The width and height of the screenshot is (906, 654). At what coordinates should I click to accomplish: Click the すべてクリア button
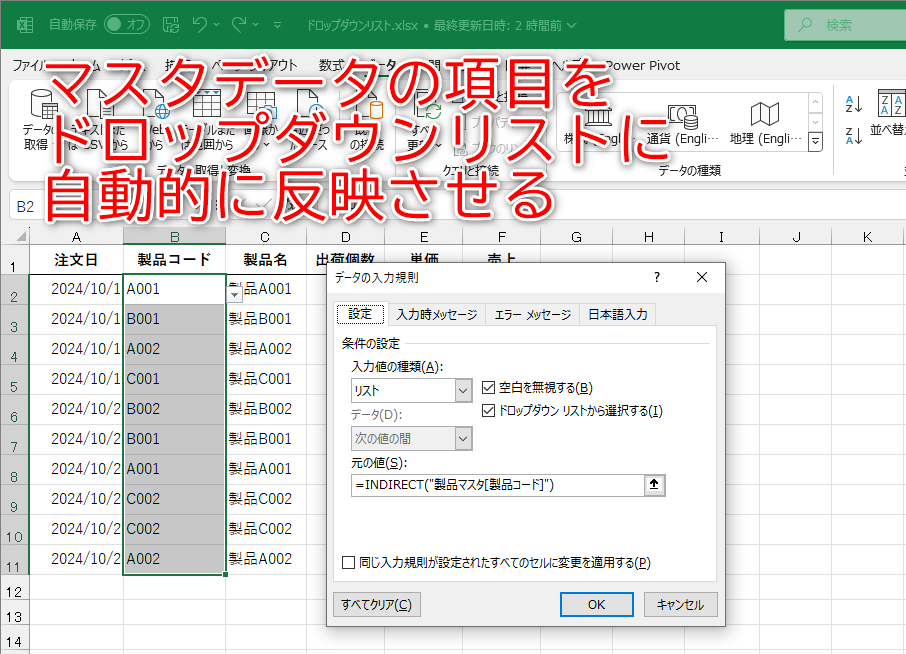tap(376, 604)
